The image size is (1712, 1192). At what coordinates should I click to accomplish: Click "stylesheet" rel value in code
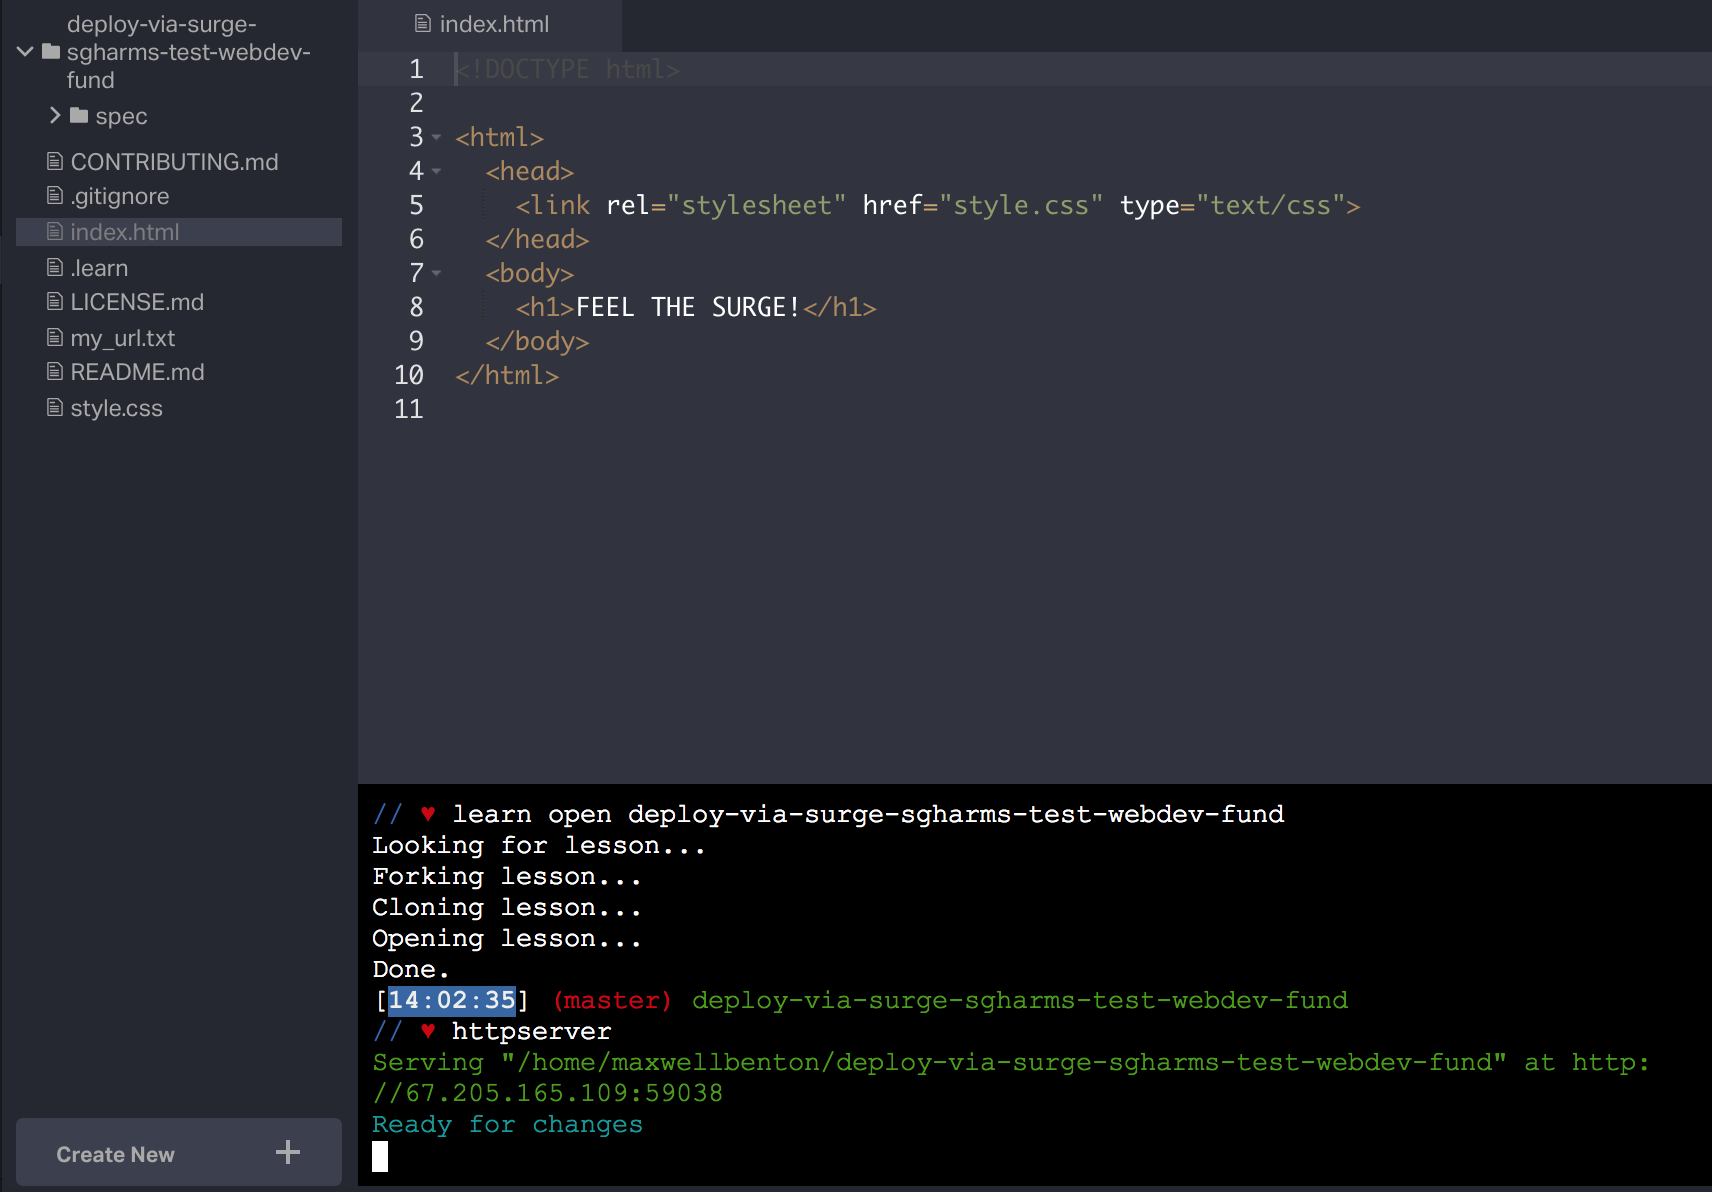tap(756, 205)
